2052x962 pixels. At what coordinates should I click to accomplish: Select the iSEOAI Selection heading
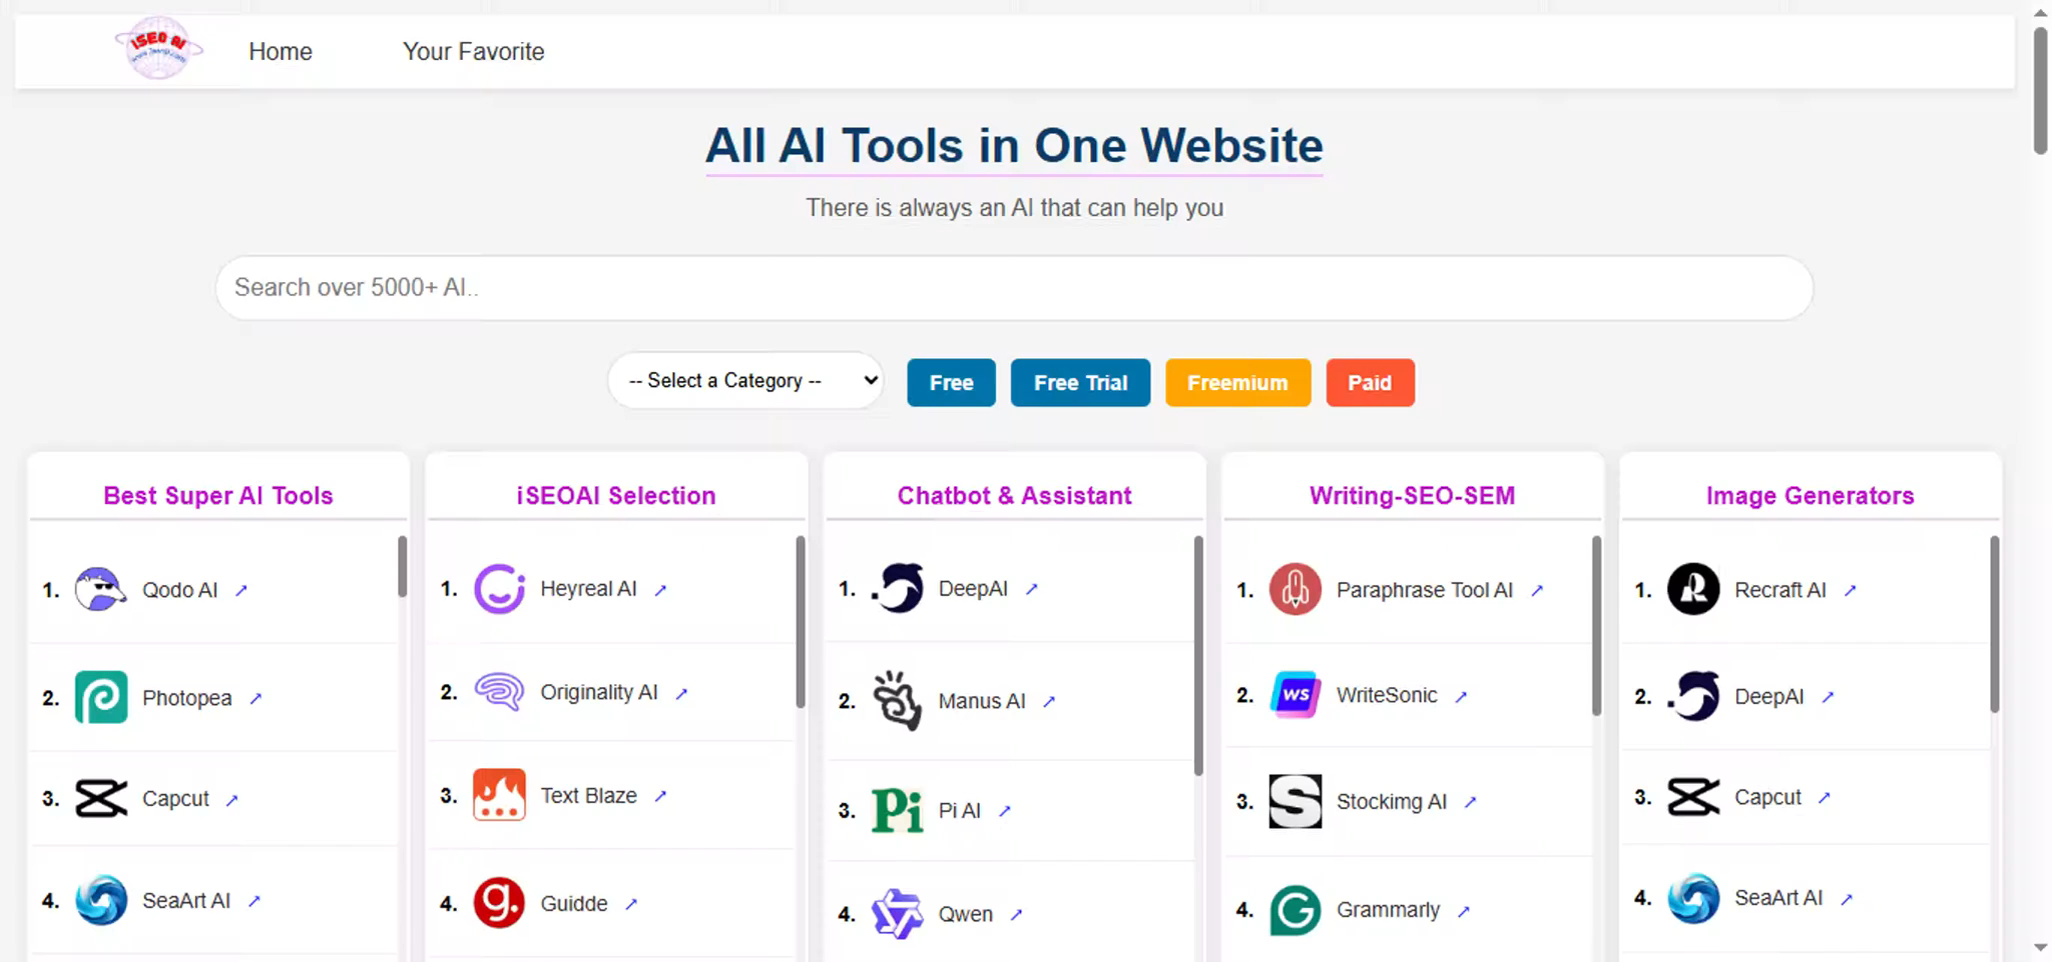[616, 495]
